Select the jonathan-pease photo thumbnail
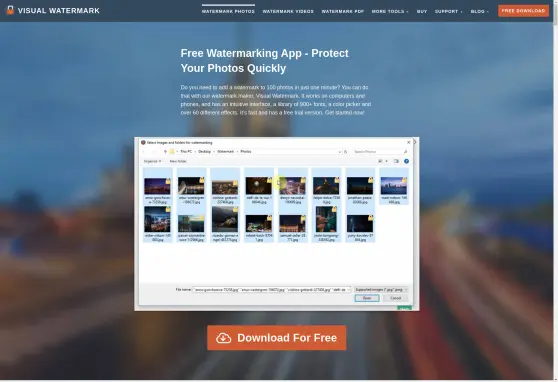The height and width of the screenshot is (382, 558). (360, 187)
